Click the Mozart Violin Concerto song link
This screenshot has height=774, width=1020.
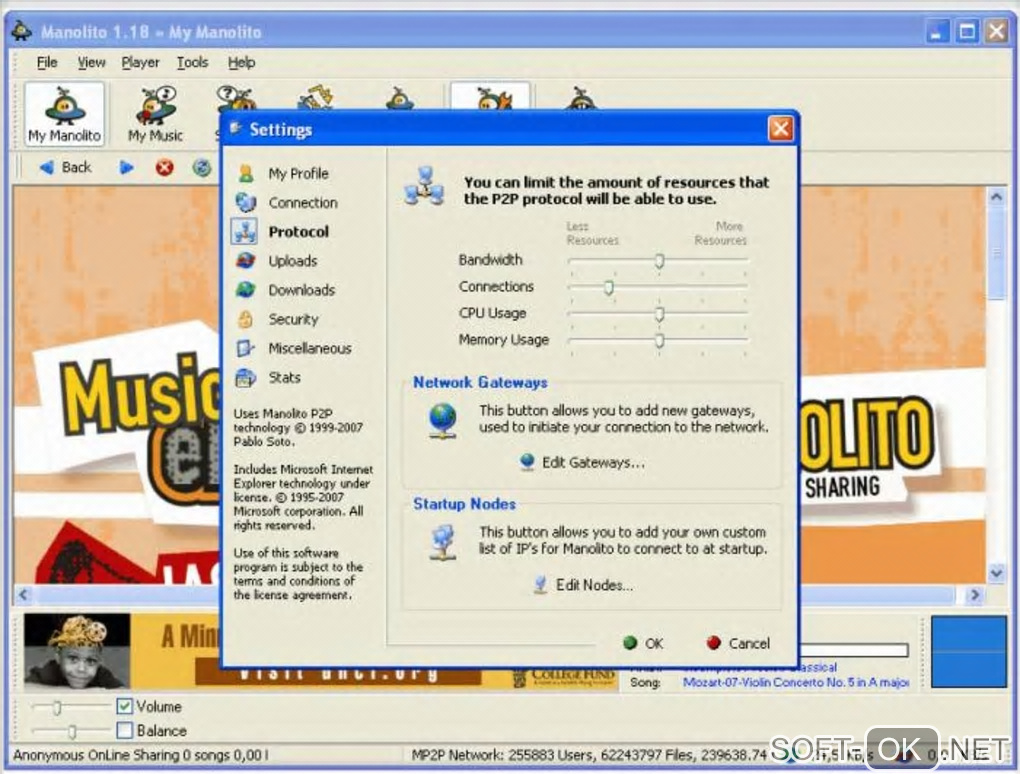click(x=796, y=682)
